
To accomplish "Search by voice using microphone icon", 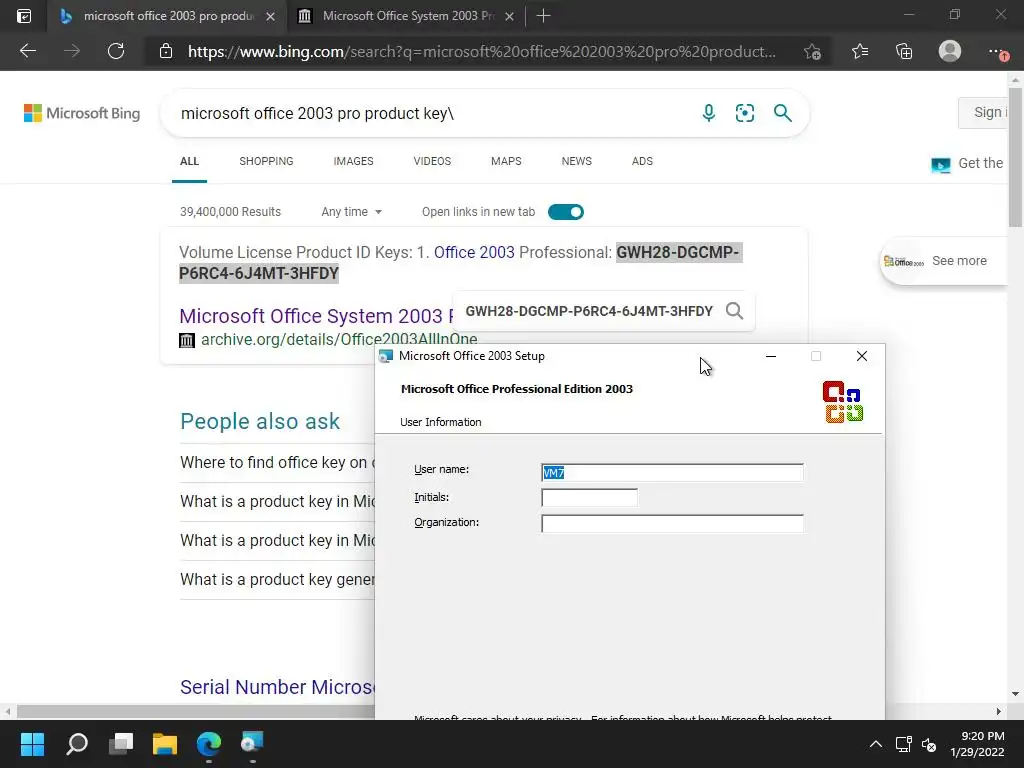I will tap(709, 113).
